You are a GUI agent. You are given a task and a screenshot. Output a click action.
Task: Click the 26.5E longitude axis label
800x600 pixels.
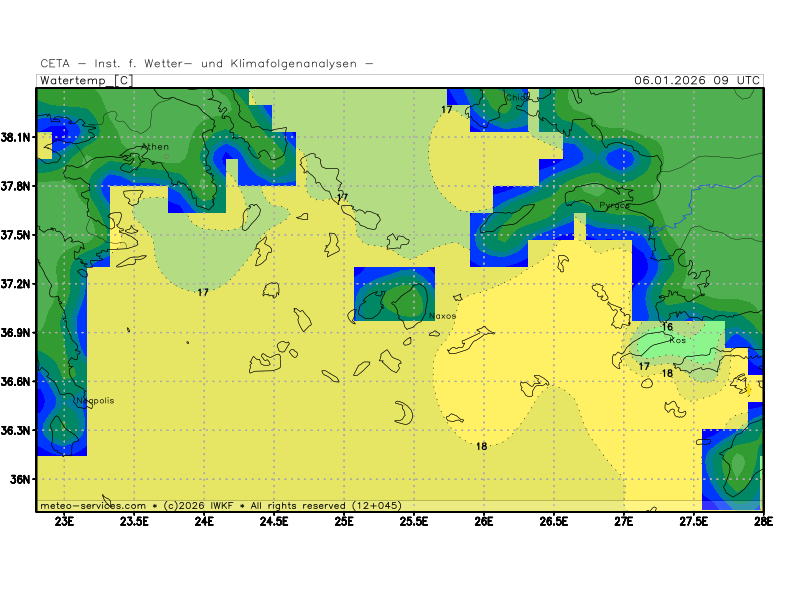click(x=554, y=521)
